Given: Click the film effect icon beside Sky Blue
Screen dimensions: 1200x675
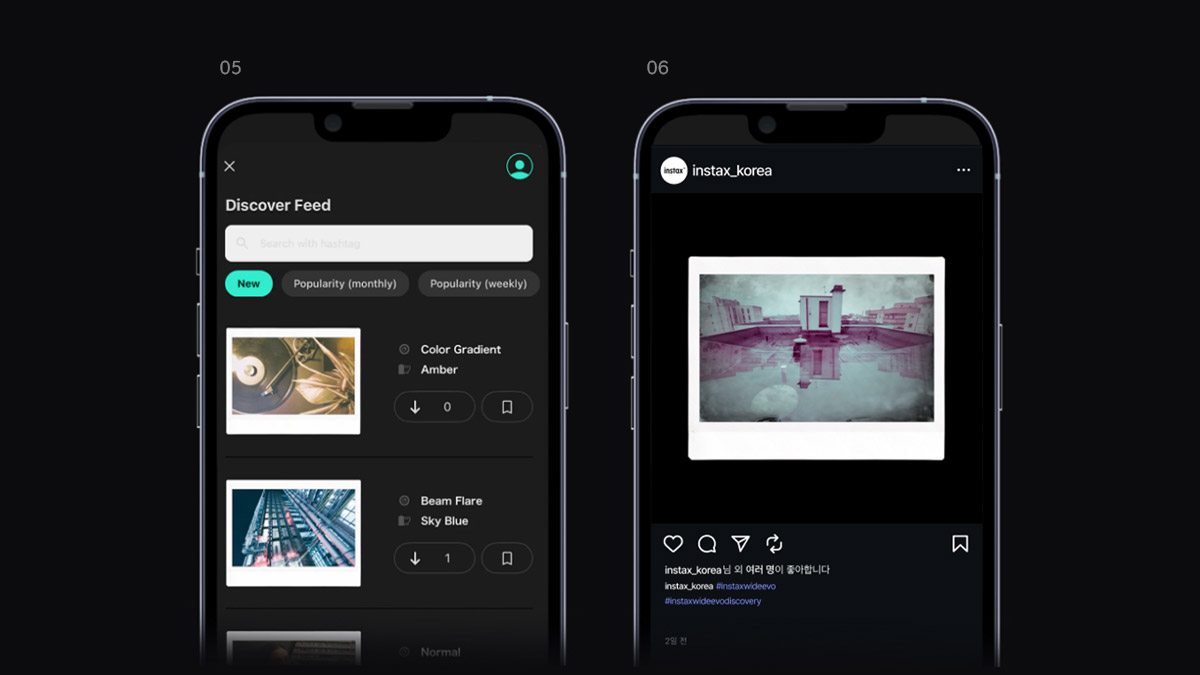Looking at the screenshot, I should (x=404, y=521).
